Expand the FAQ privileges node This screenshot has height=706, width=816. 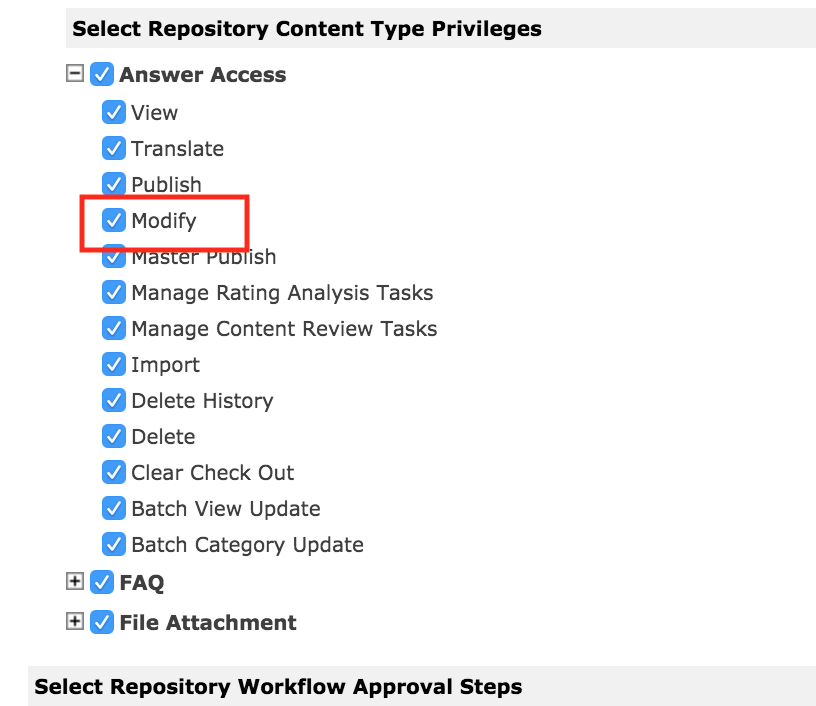[74, 582]
